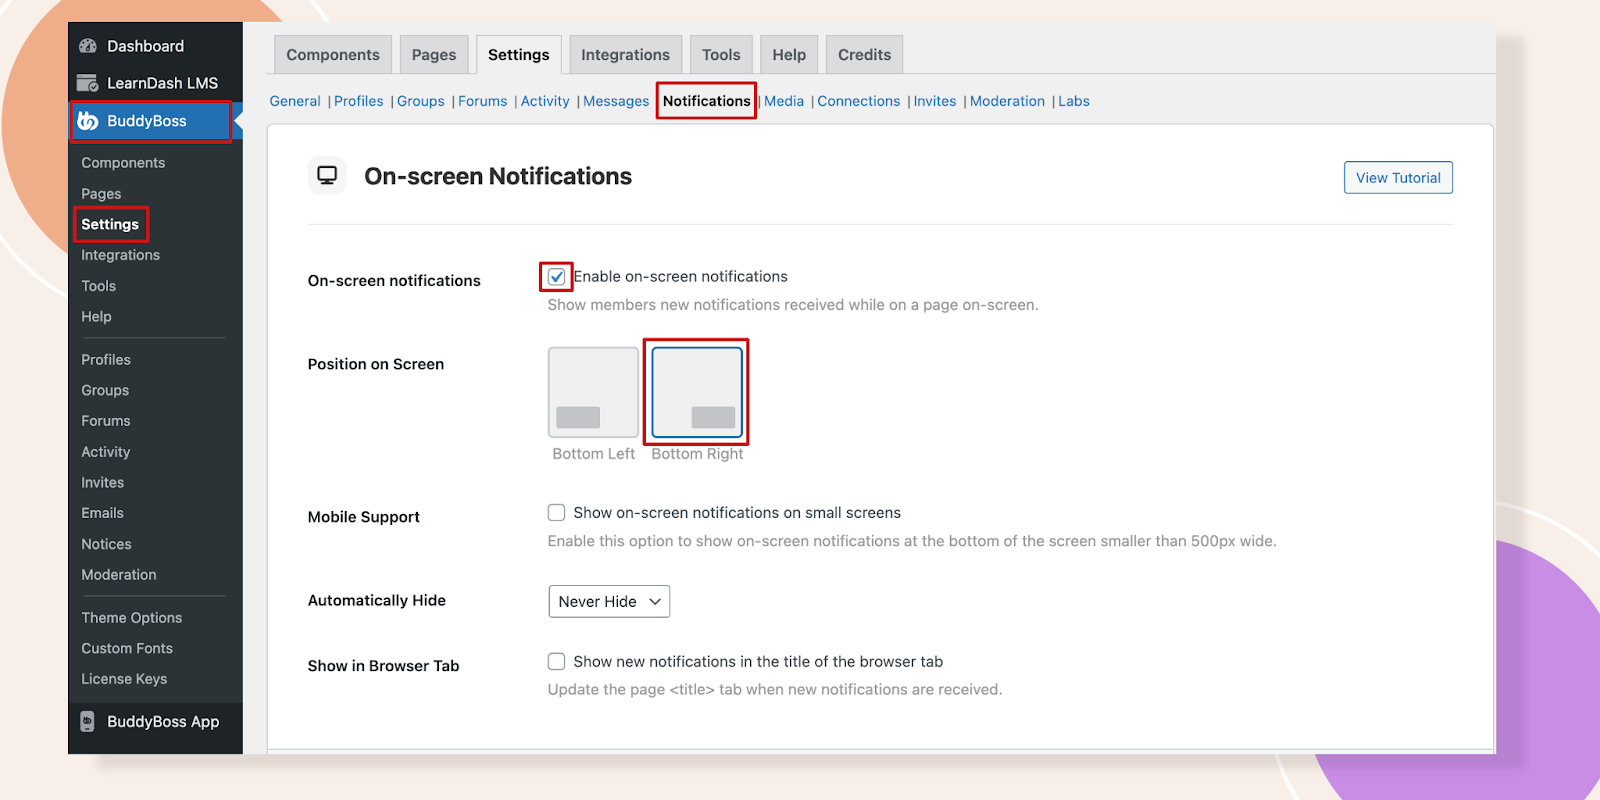This screenshot has width=1600, height=800.
Task: Click the Position on Screen label
Action: 376,364
